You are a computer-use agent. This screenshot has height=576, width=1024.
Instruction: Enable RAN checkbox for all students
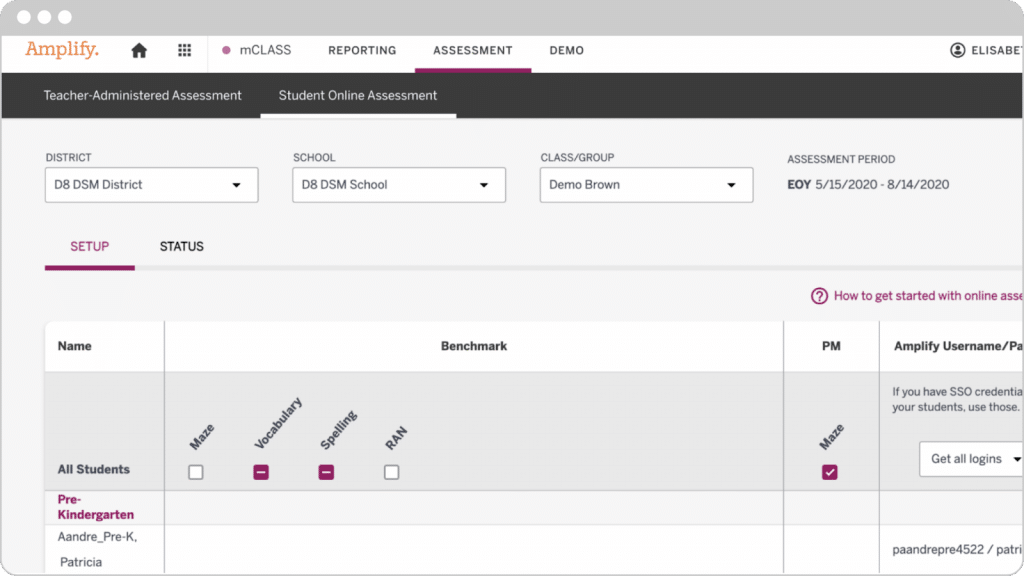pos(391,472)
